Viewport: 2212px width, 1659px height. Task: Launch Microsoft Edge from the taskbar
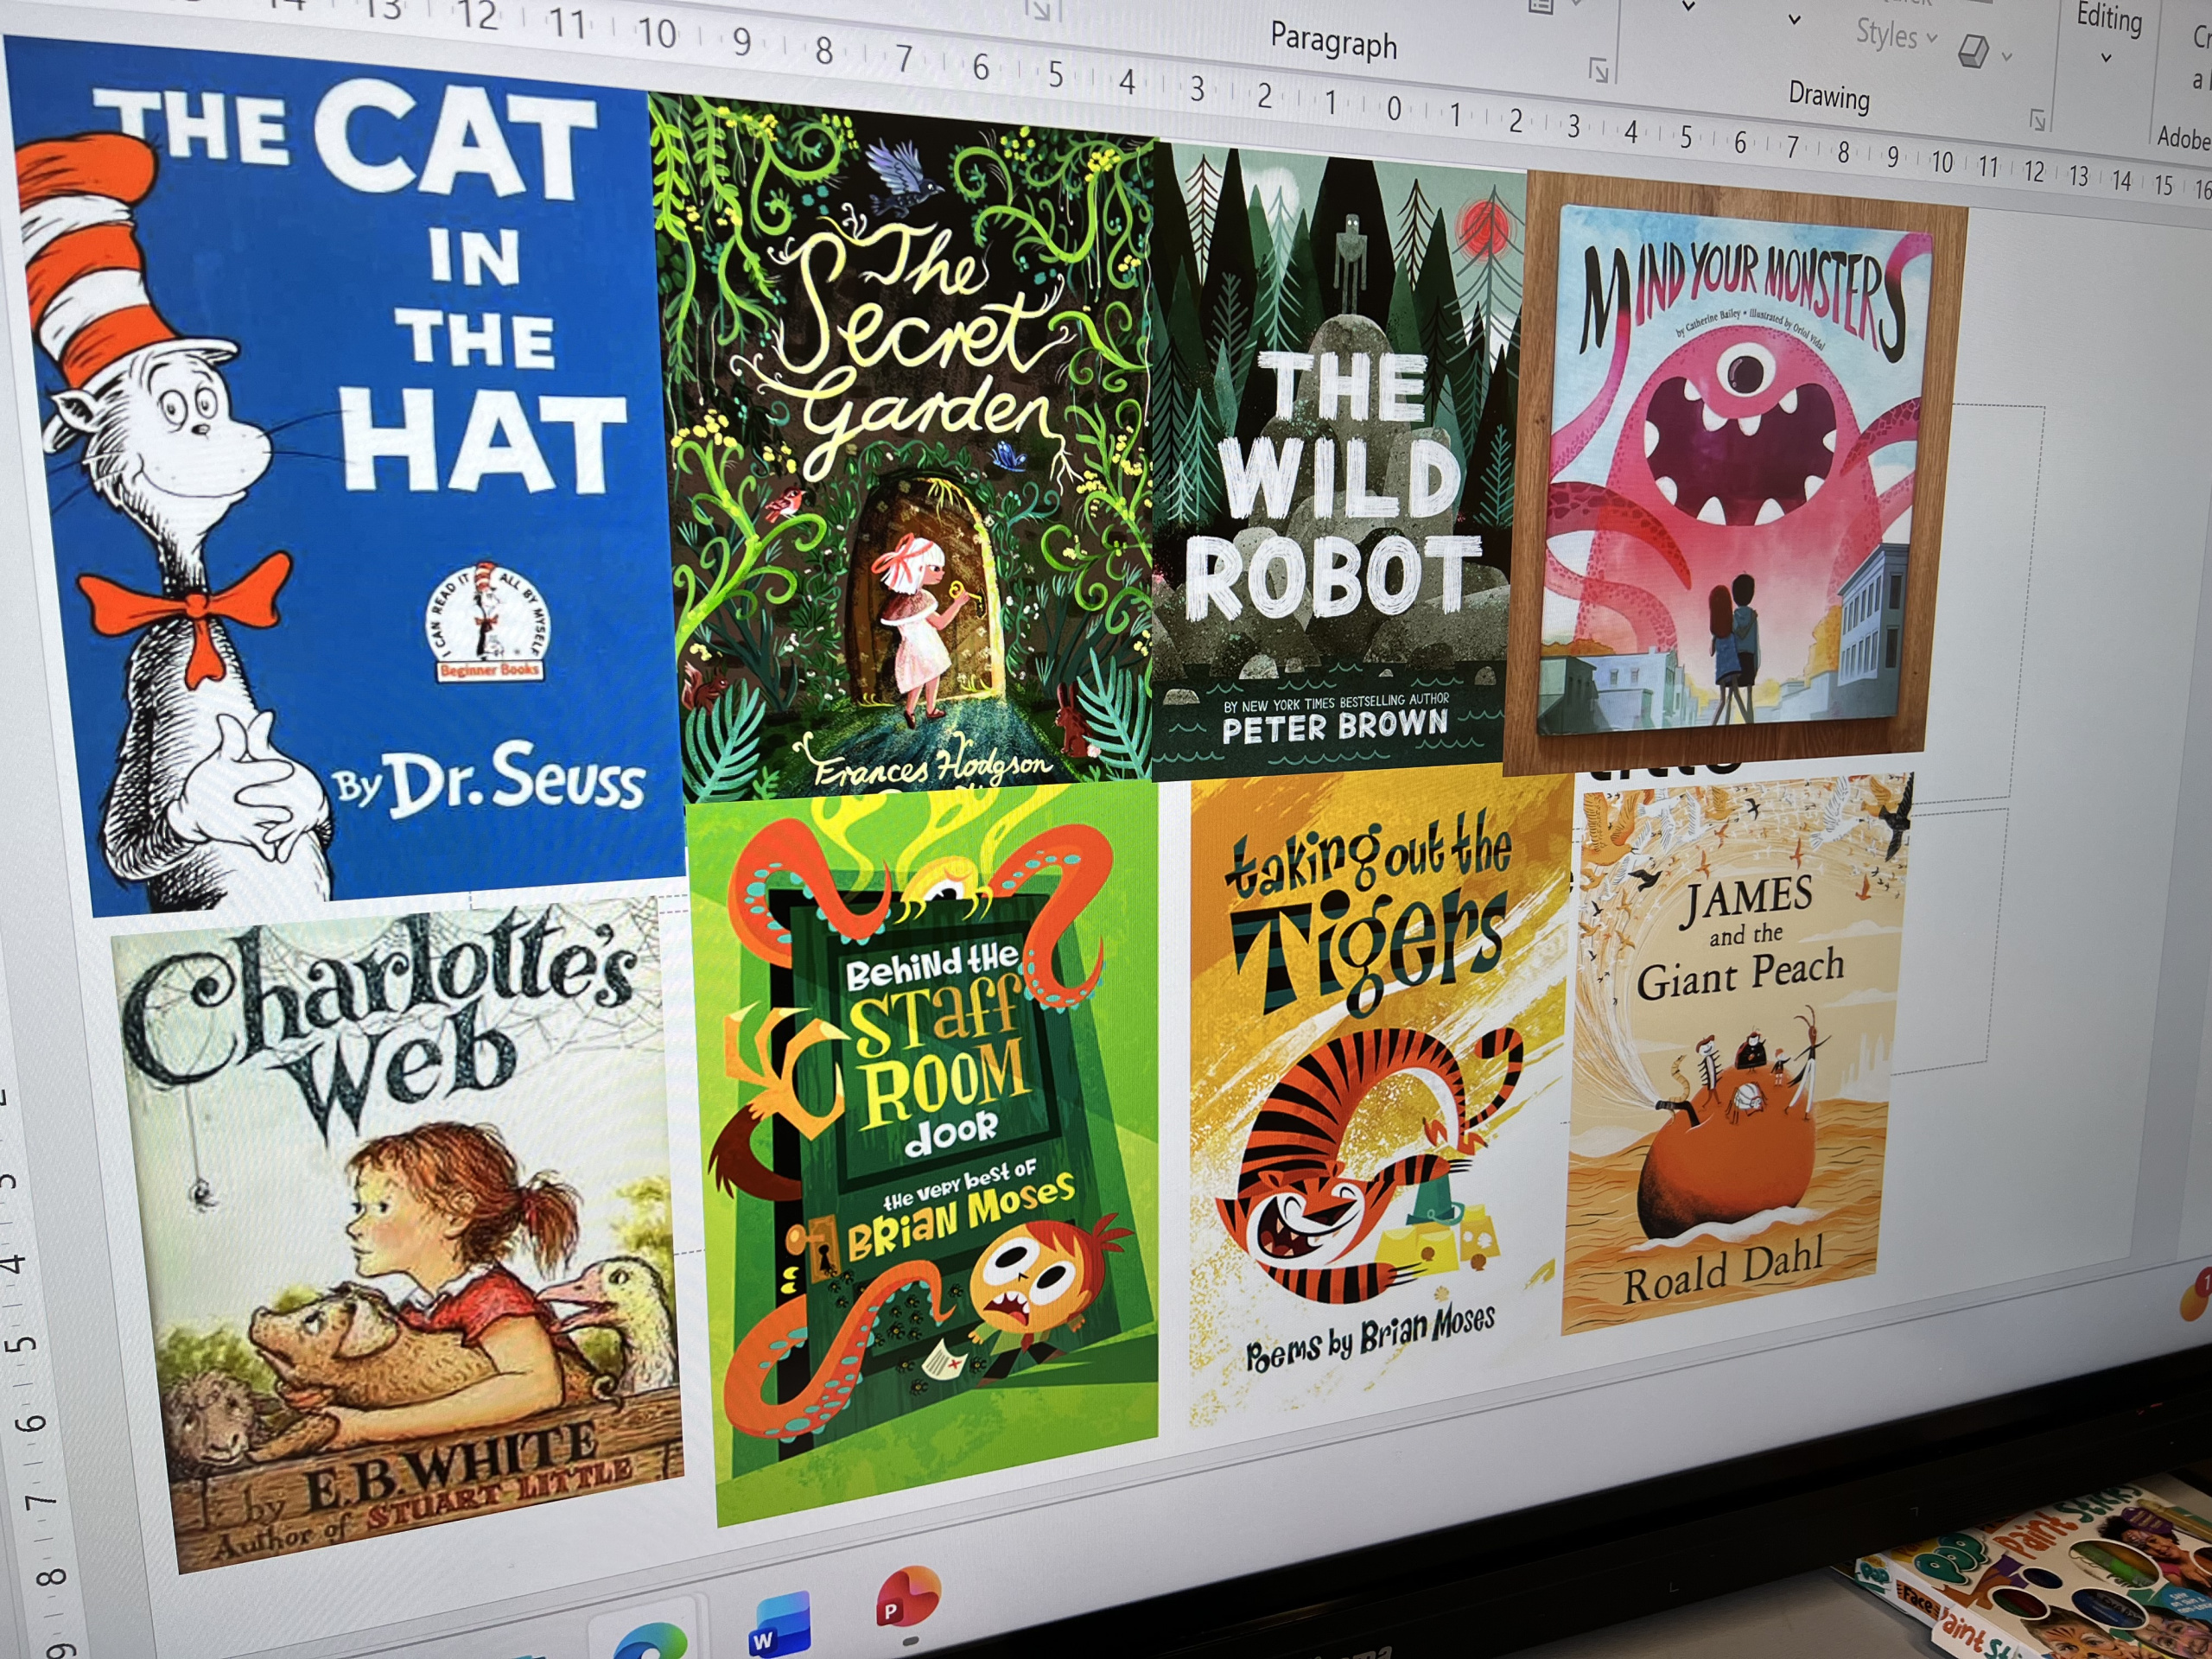click(x=649, y=1643)
